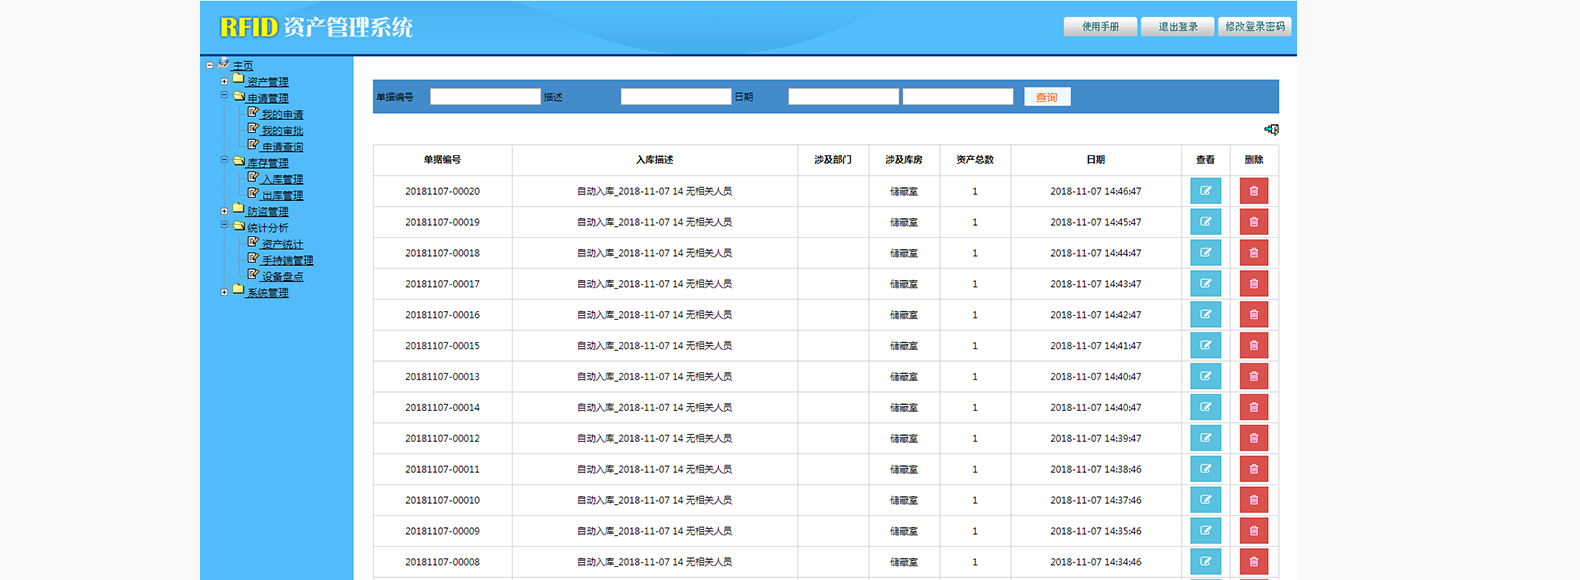
Task: Open view icon for record 20181107-00017
Action: click(x=1205, y=284)
